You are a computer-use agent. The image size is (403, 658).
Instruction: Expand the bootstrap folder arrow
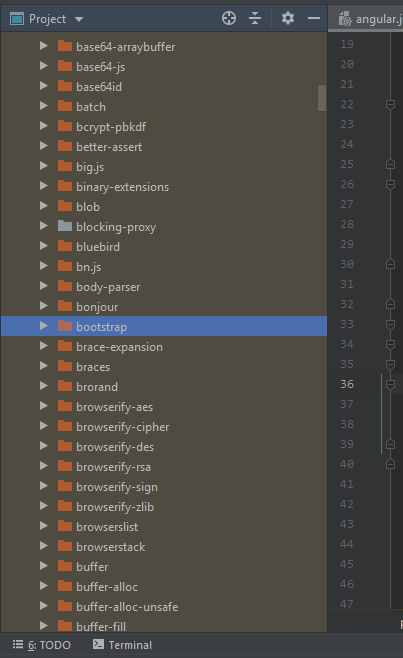pos(44,326)
